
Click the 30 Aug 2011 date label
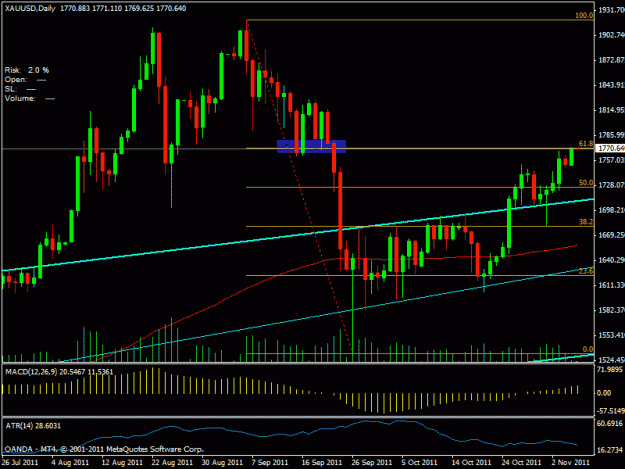pos(222,463)
